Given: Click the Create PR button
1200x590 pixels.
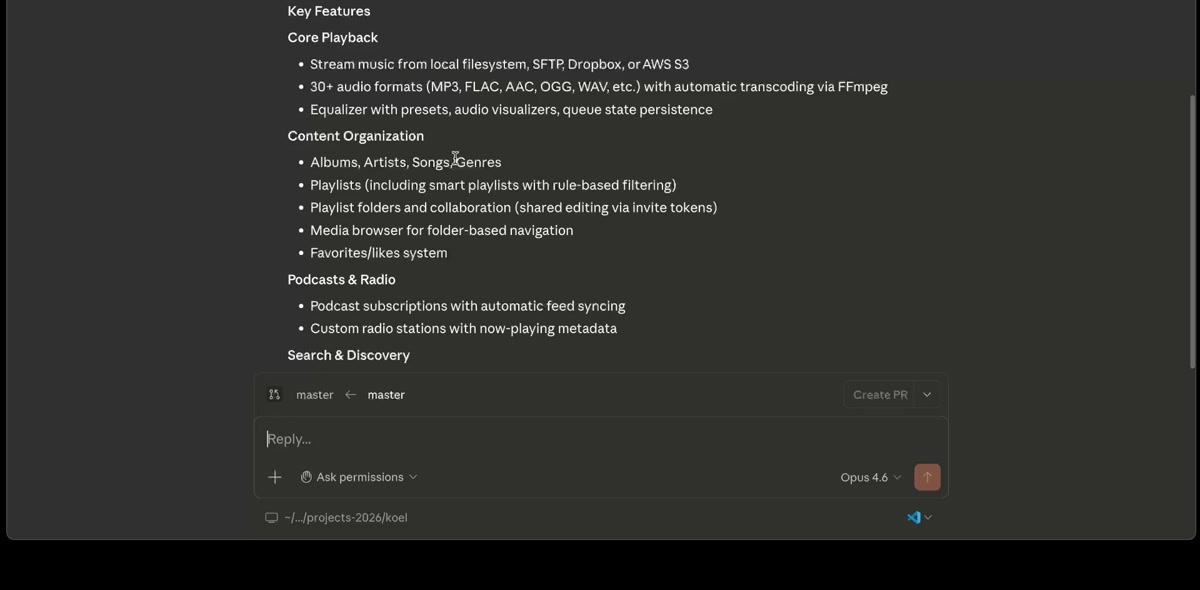Looking at the screenshot, I should 880,395.
